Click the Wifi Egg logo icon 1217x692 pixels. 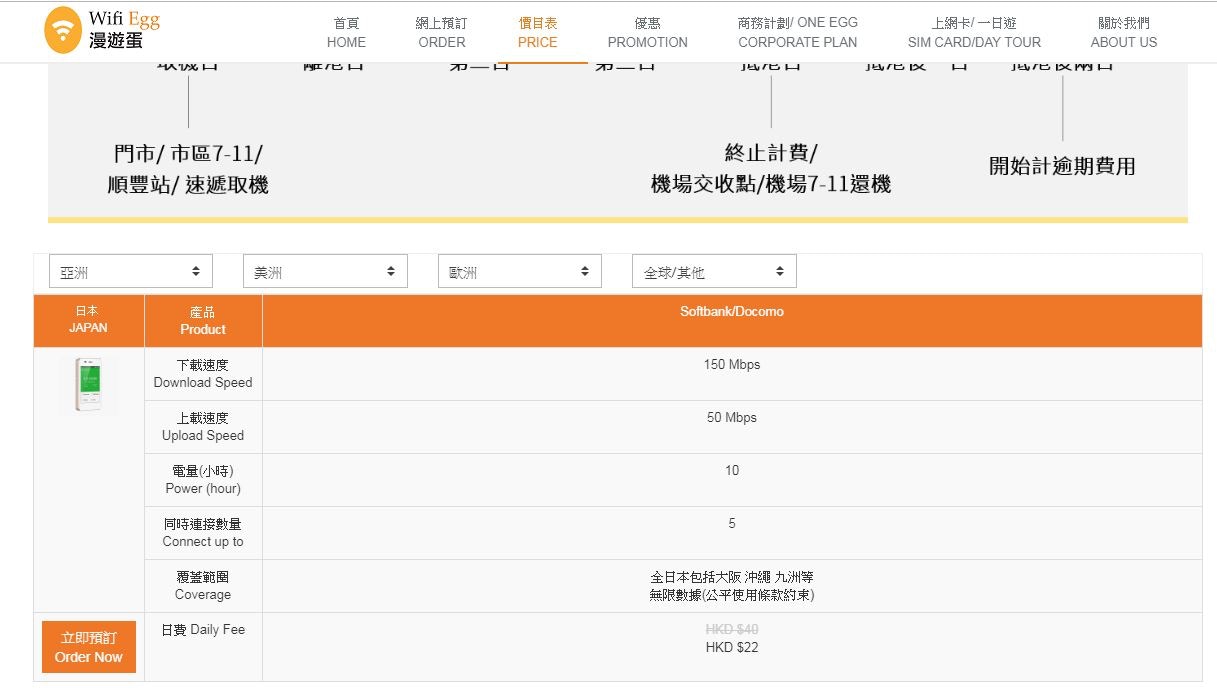click(63, 31)
